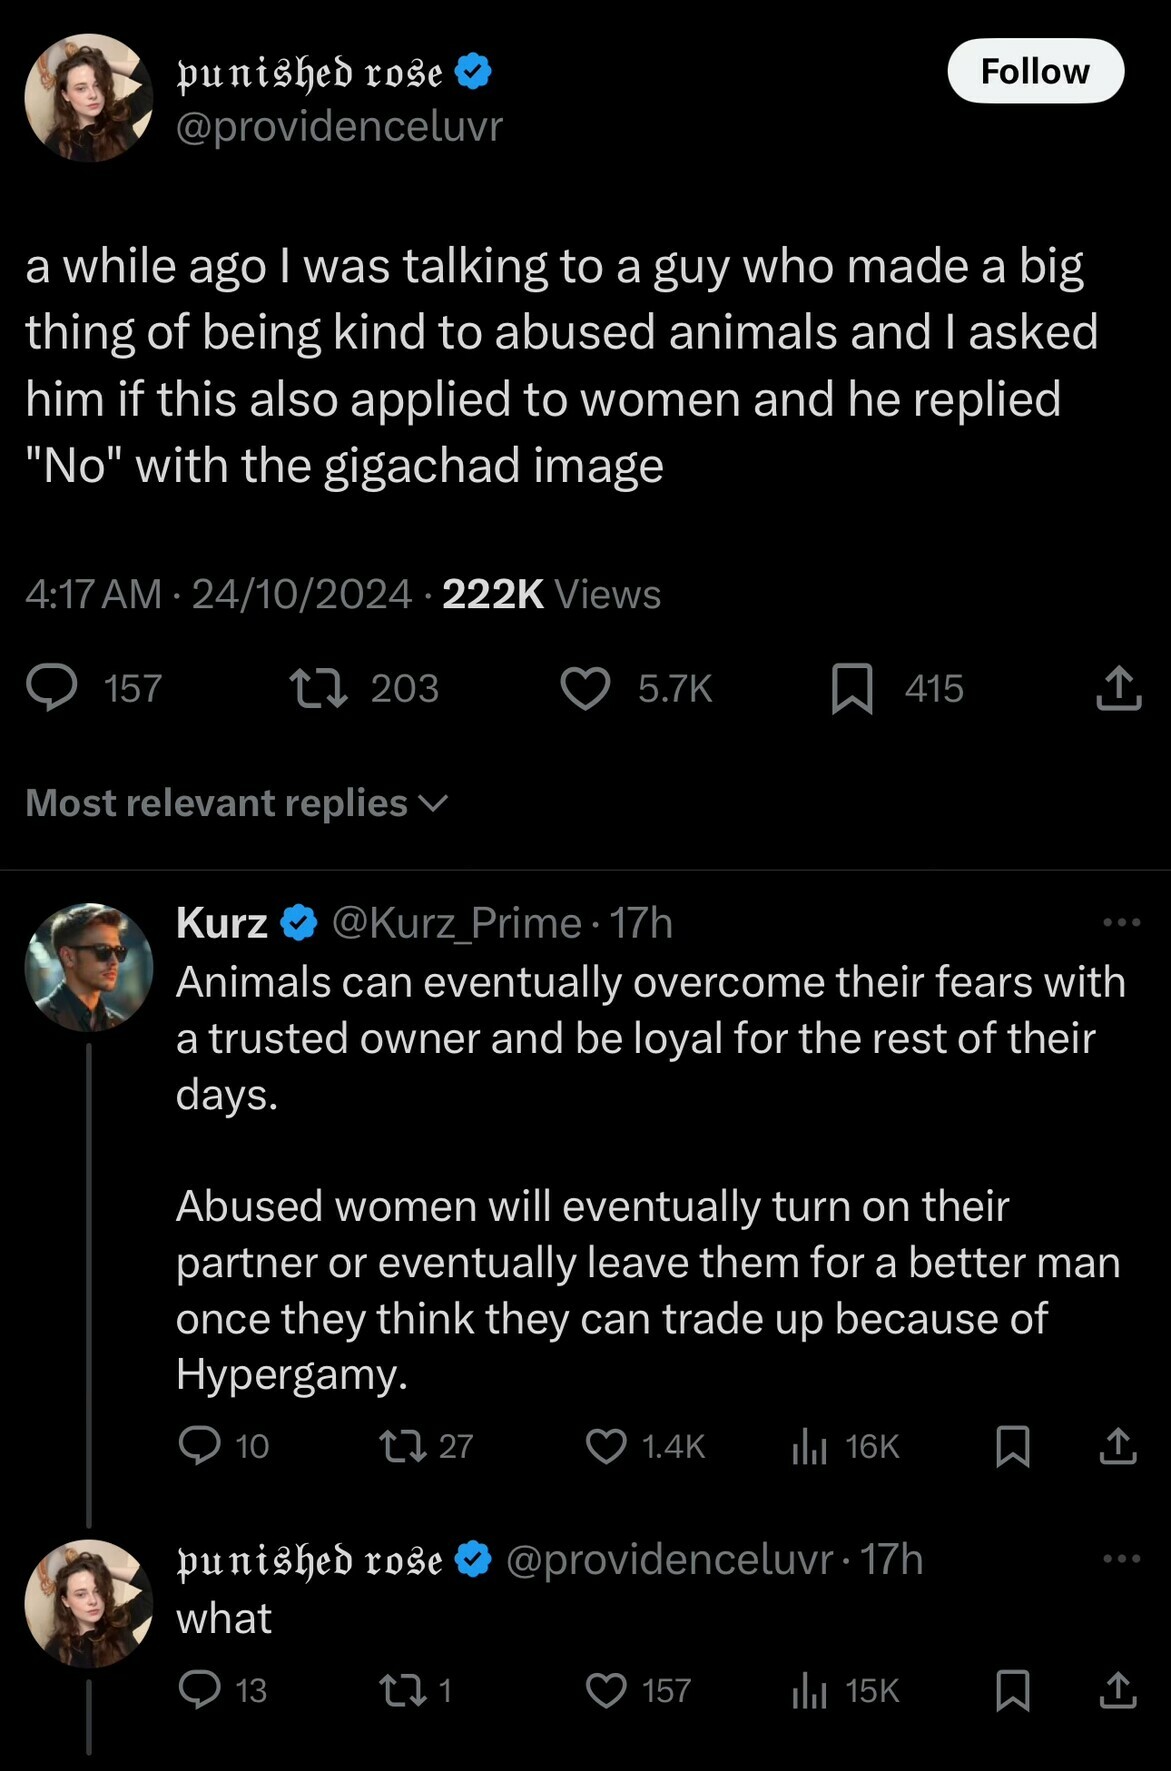Follow the punished rose account
1171x1771 pixels.
pos(1035,71)
